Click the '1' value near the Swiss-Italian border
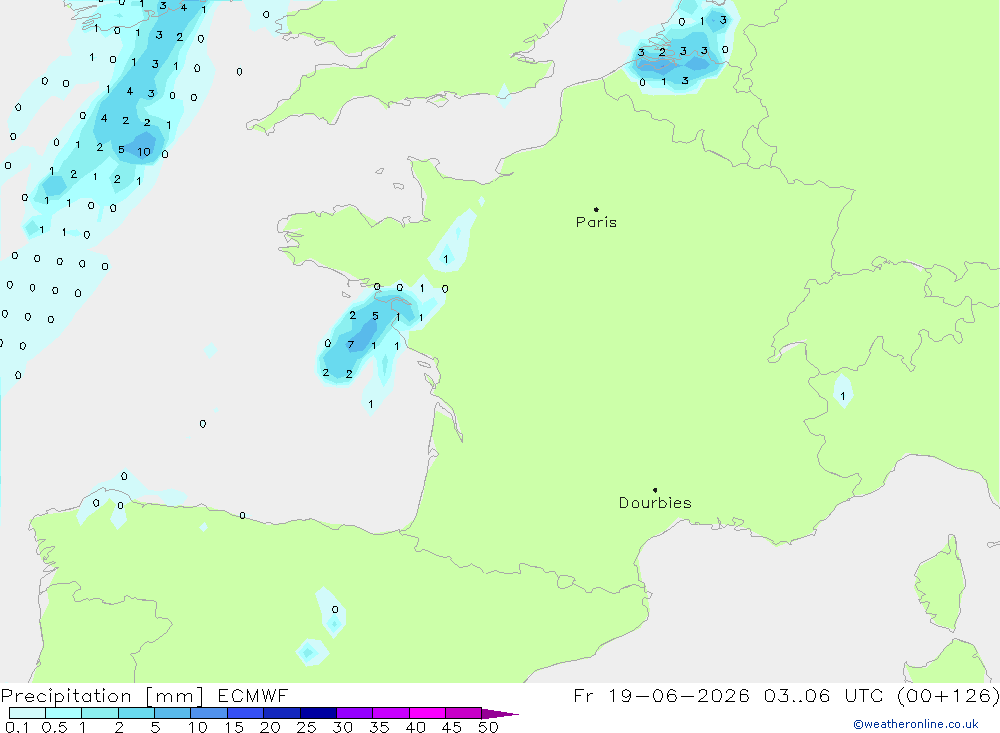This screenshot has height=733, width=1000. 842,396
